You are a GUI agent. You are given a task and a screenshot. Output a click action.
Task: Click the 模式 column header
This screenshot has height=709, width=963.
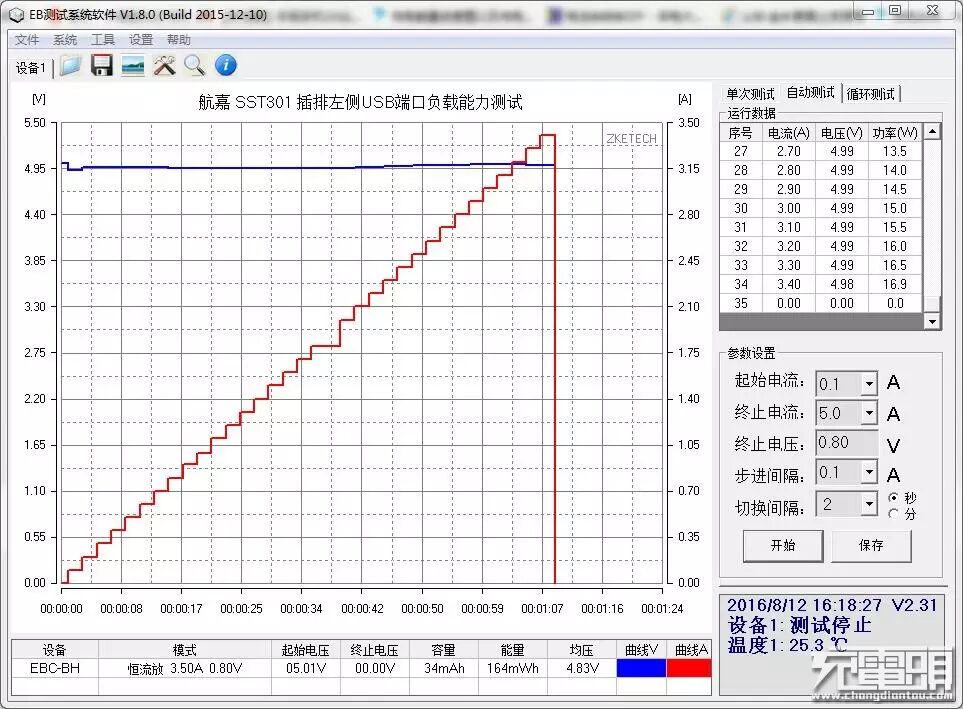coord(184,650)
